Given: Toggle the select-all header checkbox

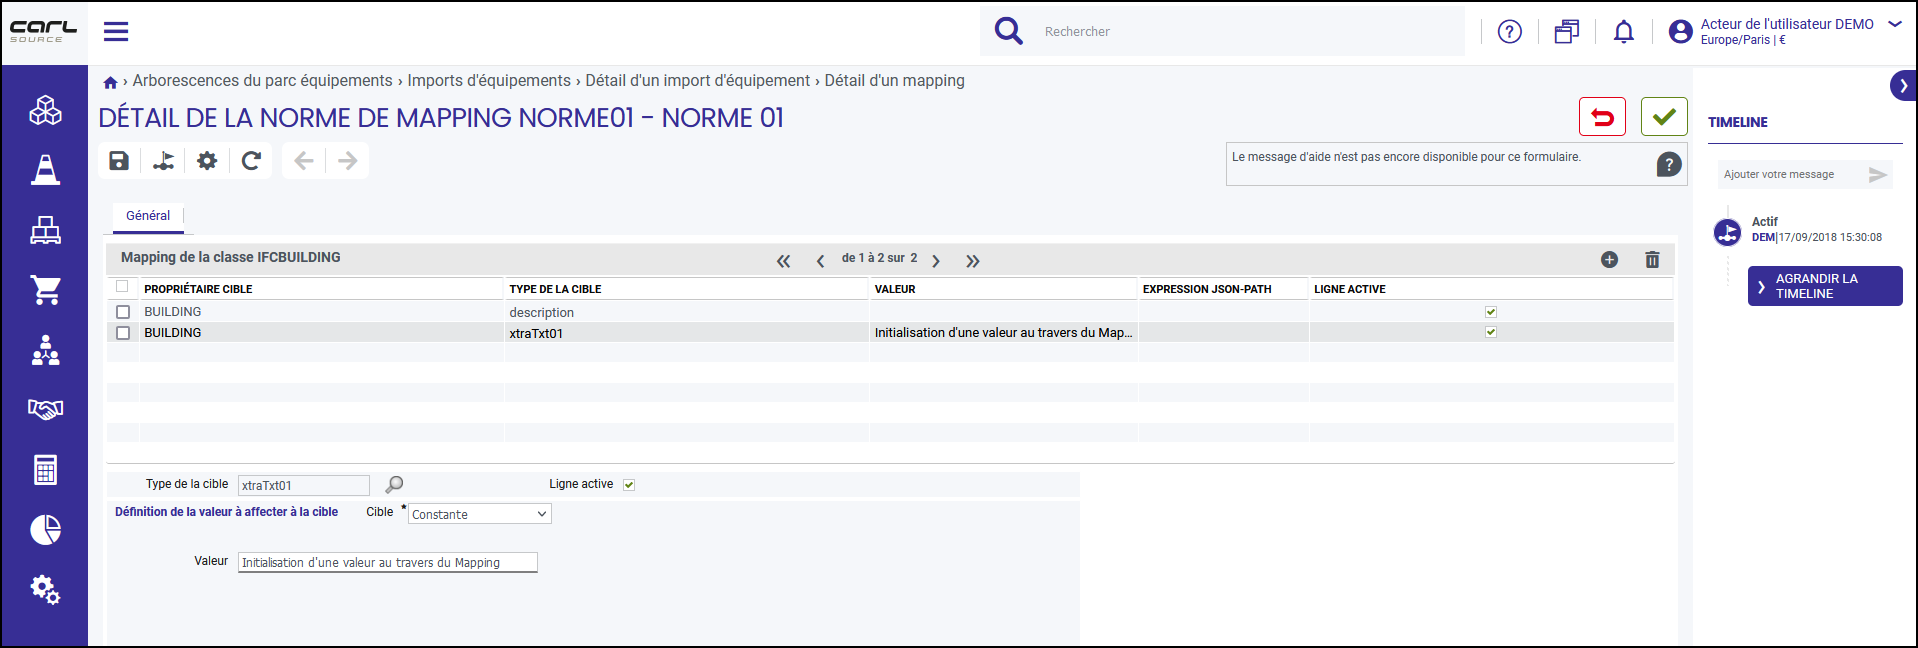Looking at the screenshot, I should [122, 286].
